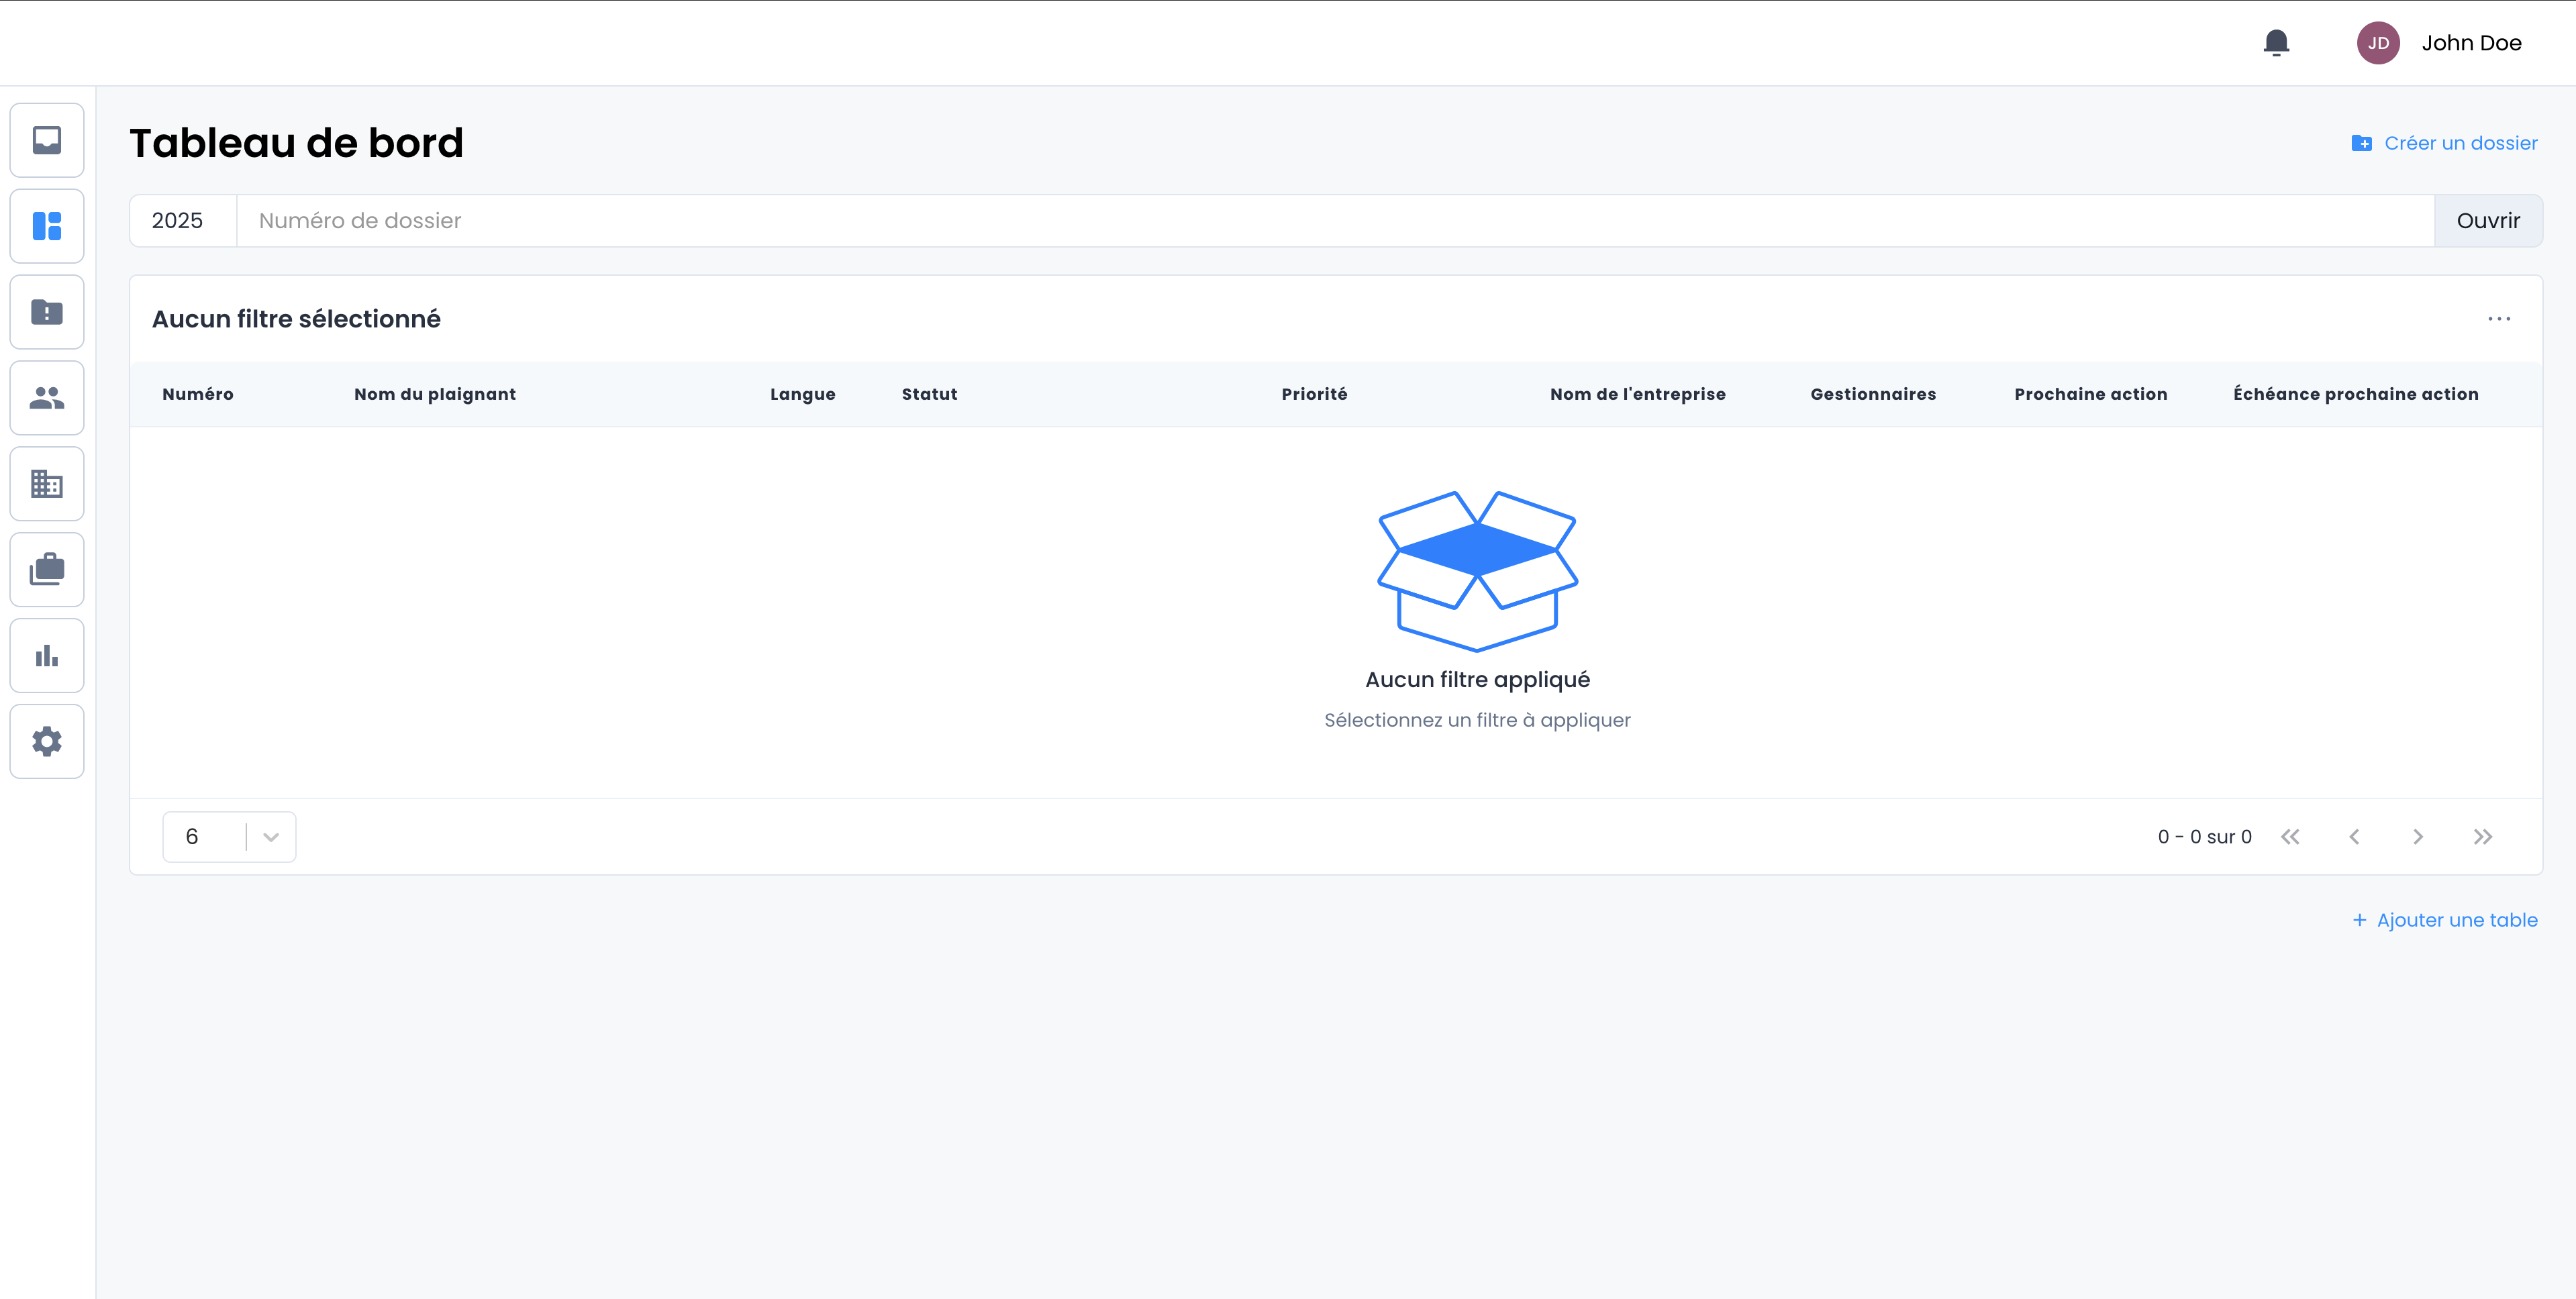Go to the last page arrow

pos(2482,837)
